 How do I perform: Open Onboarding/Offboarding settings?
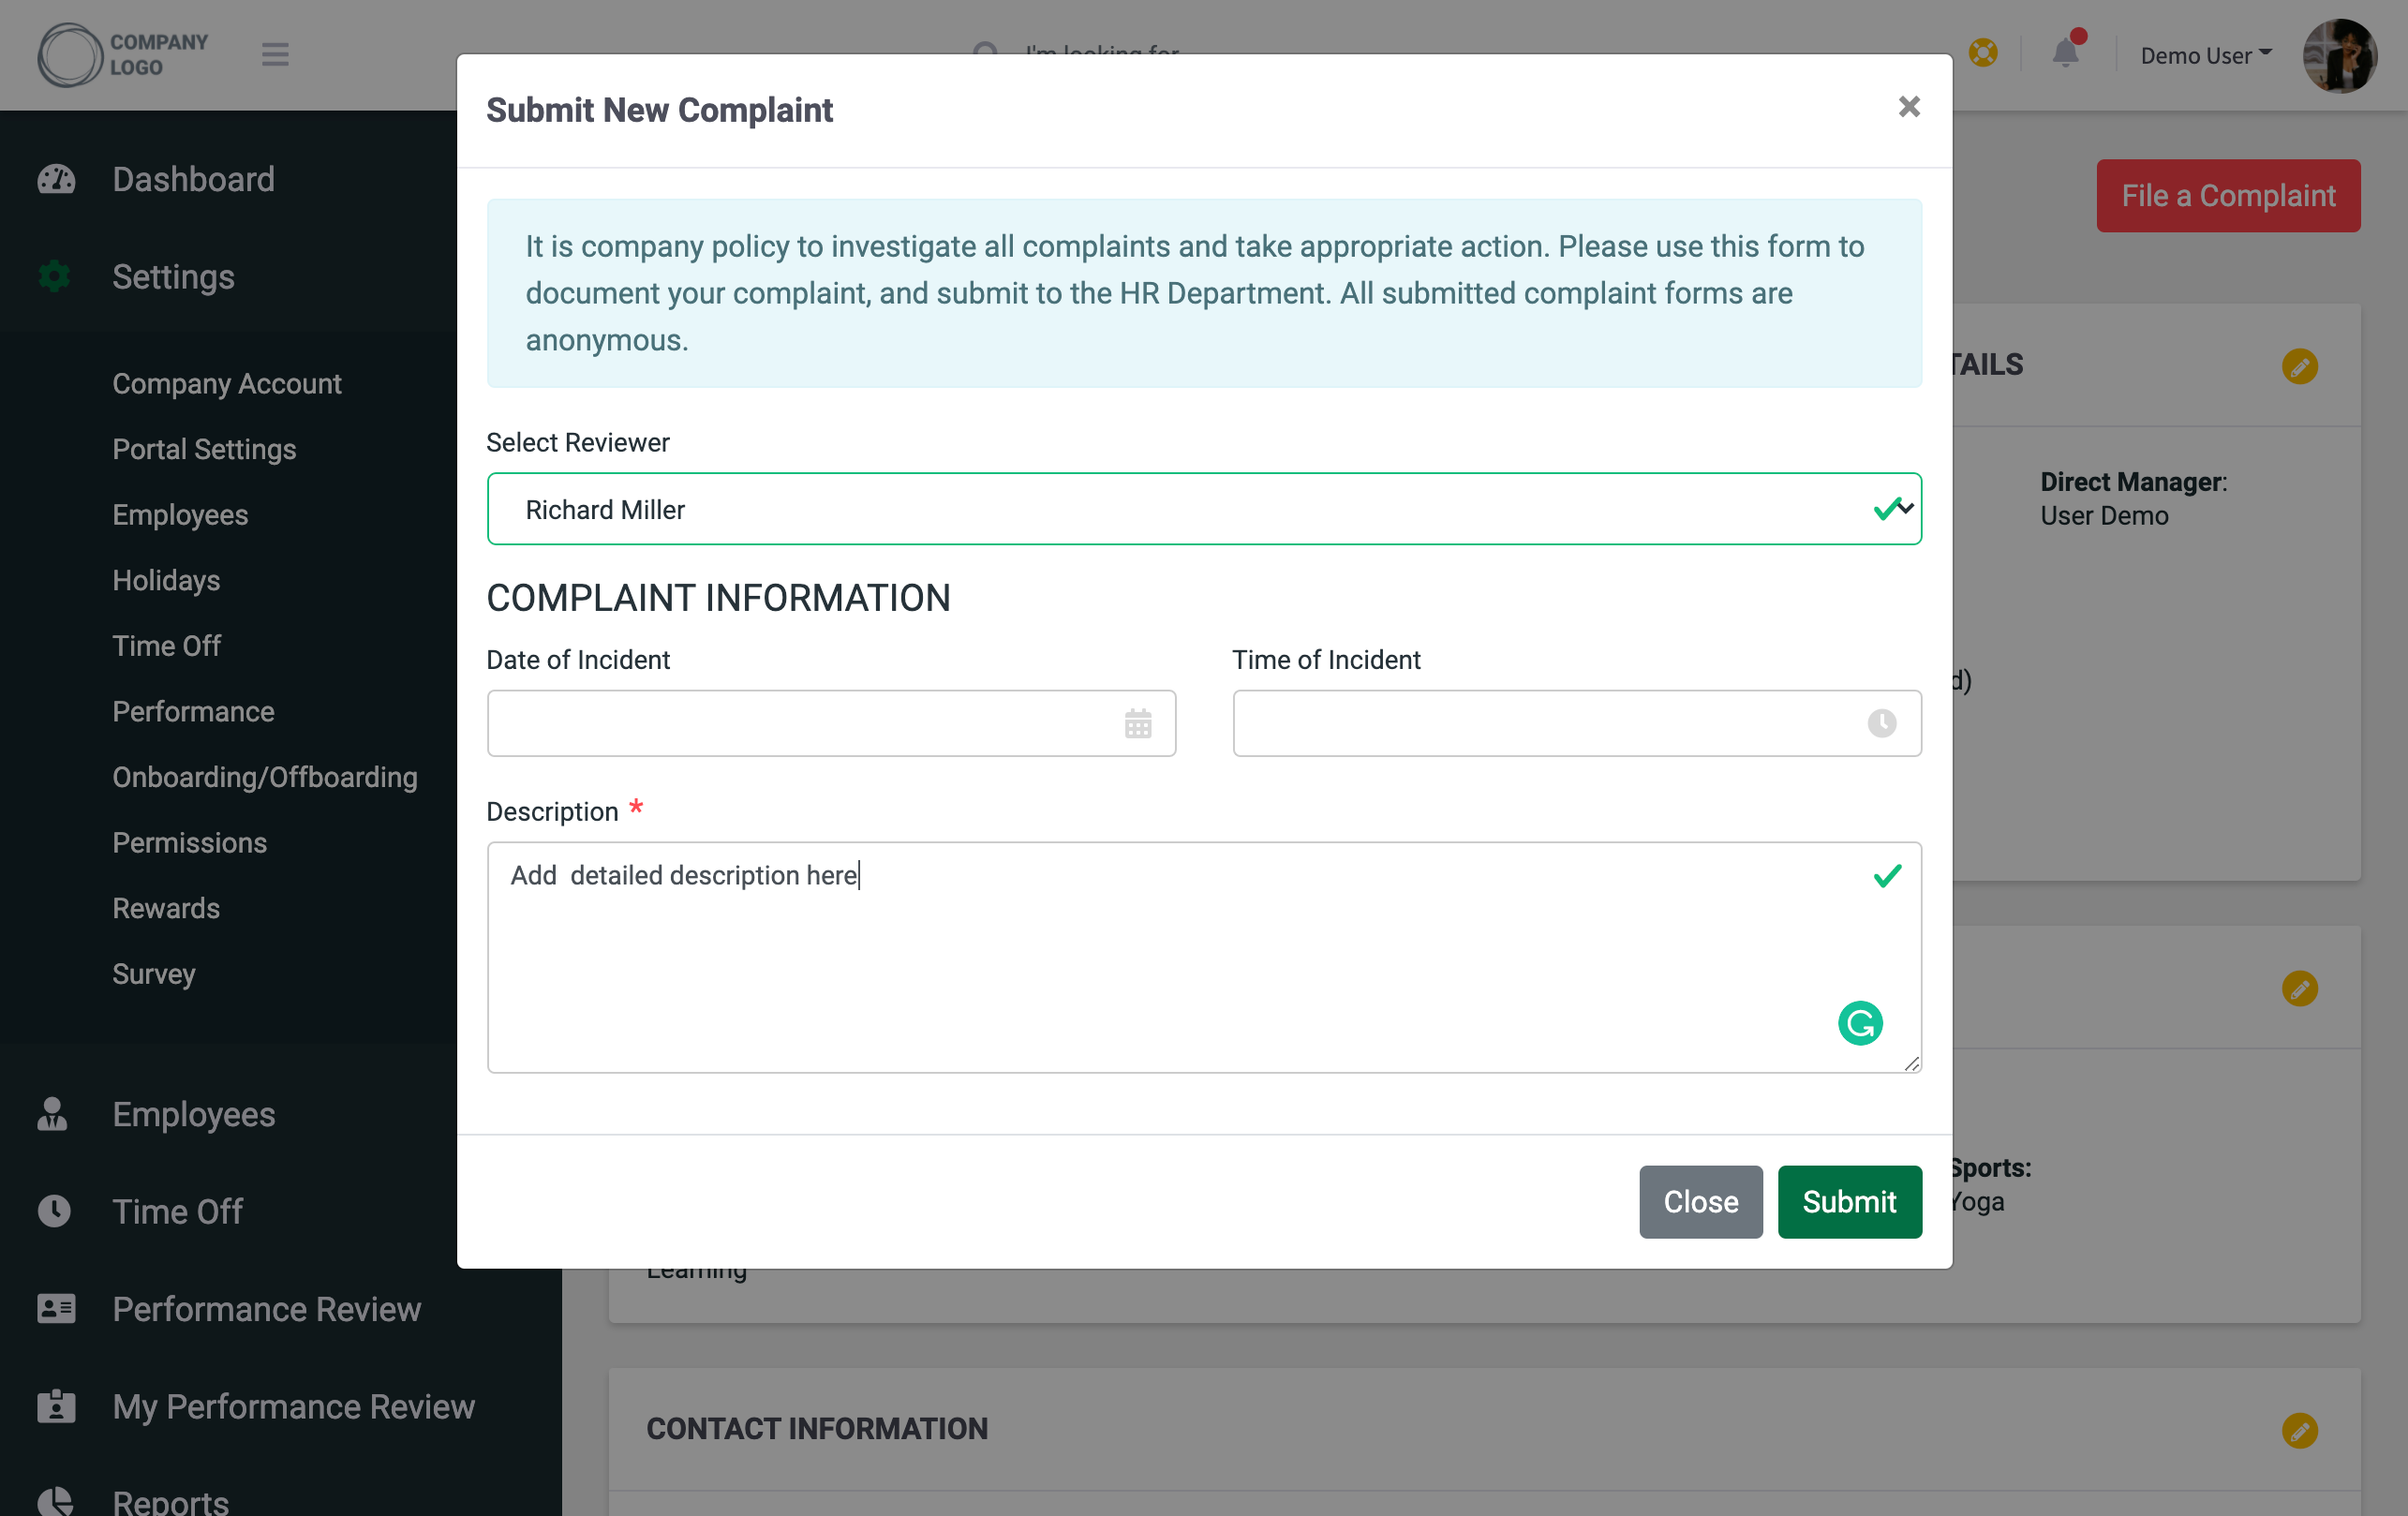(x=265, y=777)
